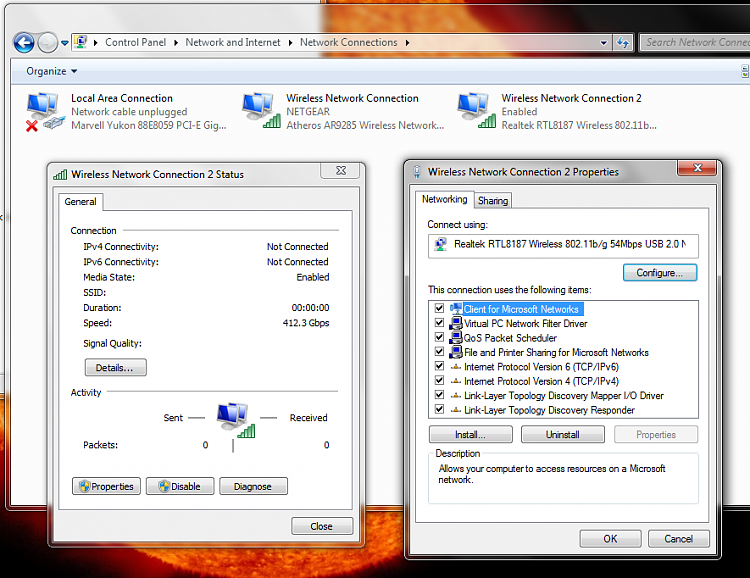Image resolution: width=750 pixels, height=578 pixels.
Task: Open recent pages dropdown beside Forward arrow
Action: coord(65,43)
